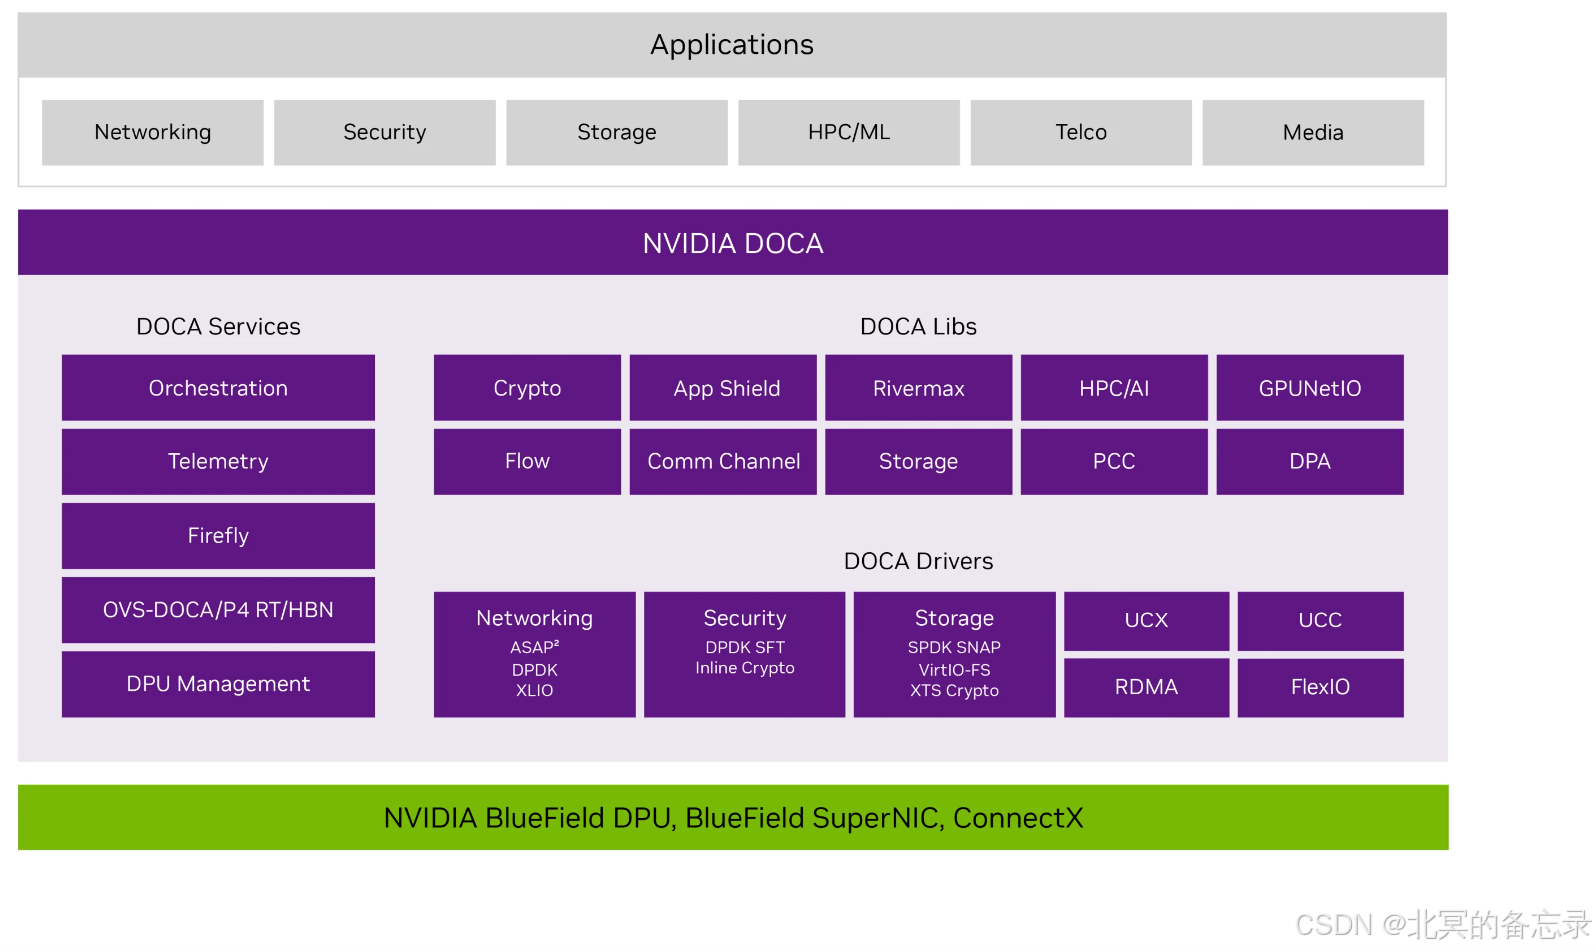Click the XTS Crypto line
1596x952 pixels.
pos(954,690)
